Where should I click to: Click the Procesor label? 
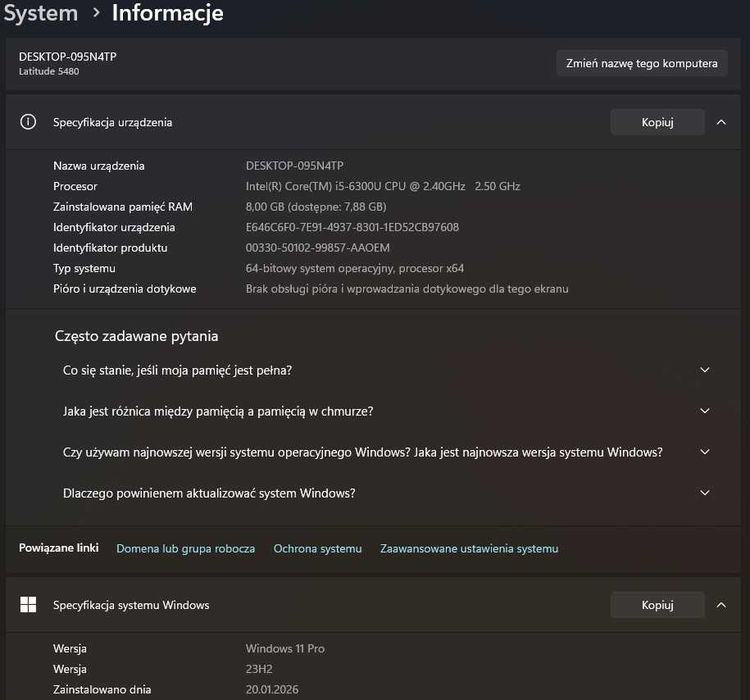(75, 186)
